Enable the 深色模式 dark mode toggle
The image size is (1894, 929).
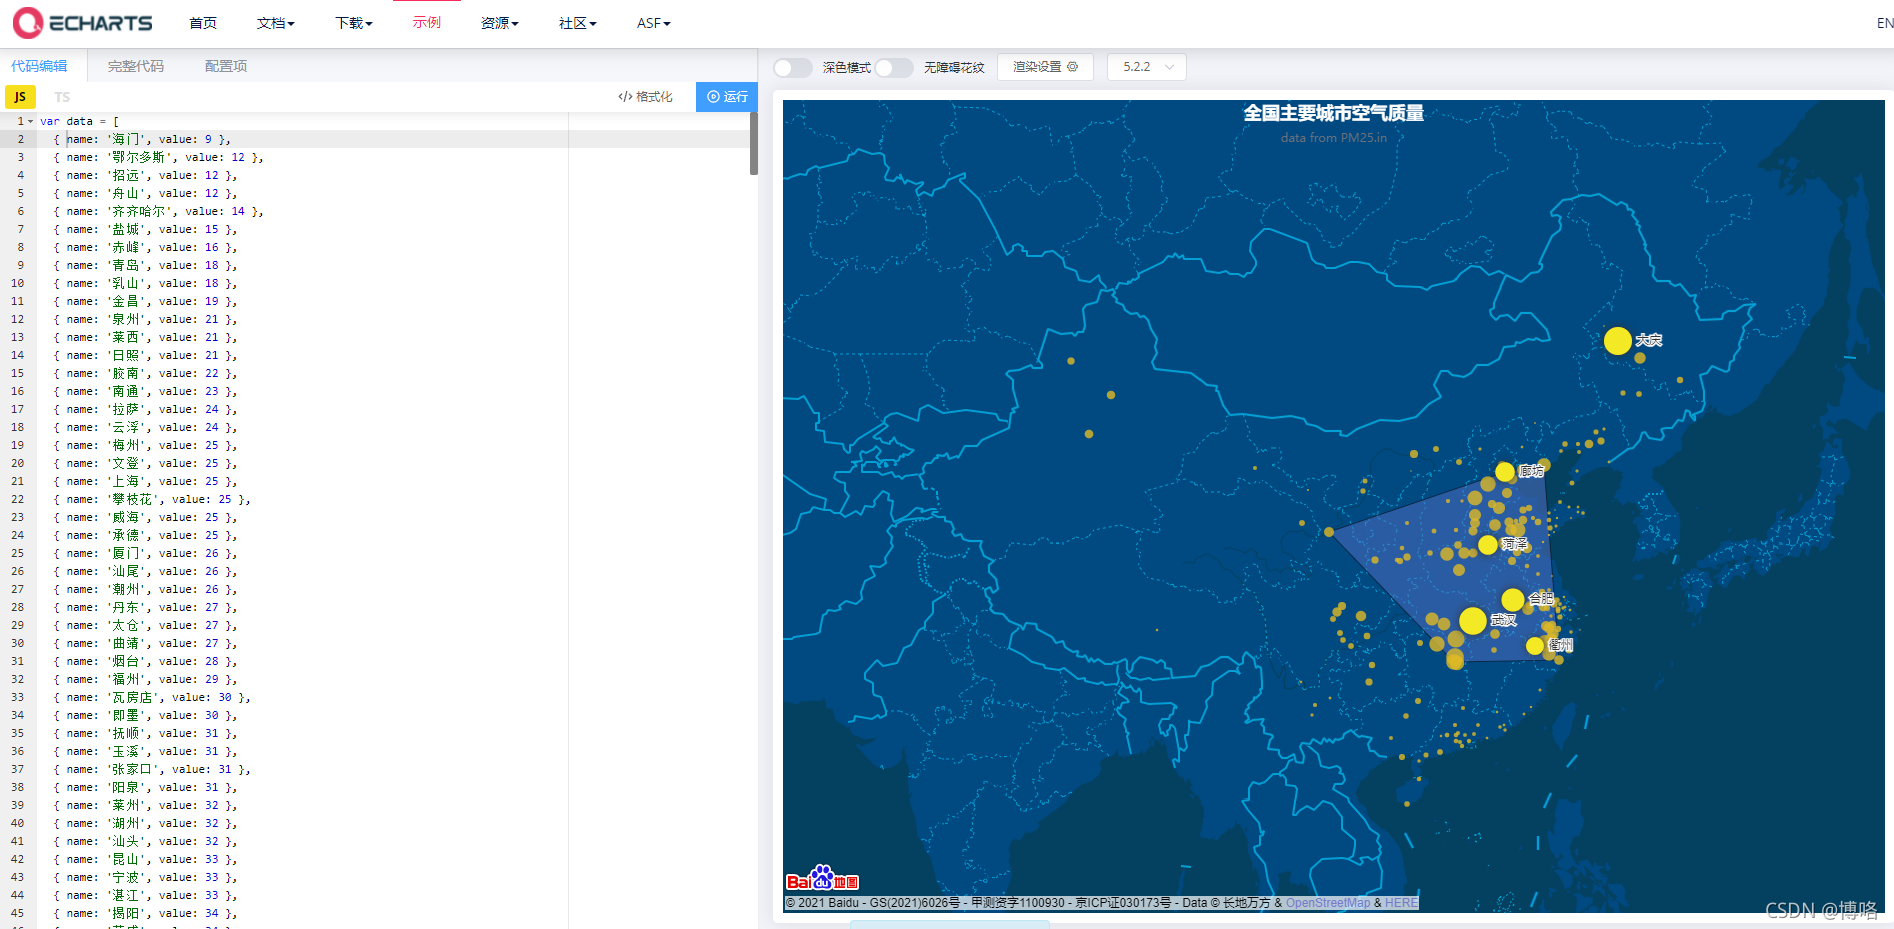[792, 67]
